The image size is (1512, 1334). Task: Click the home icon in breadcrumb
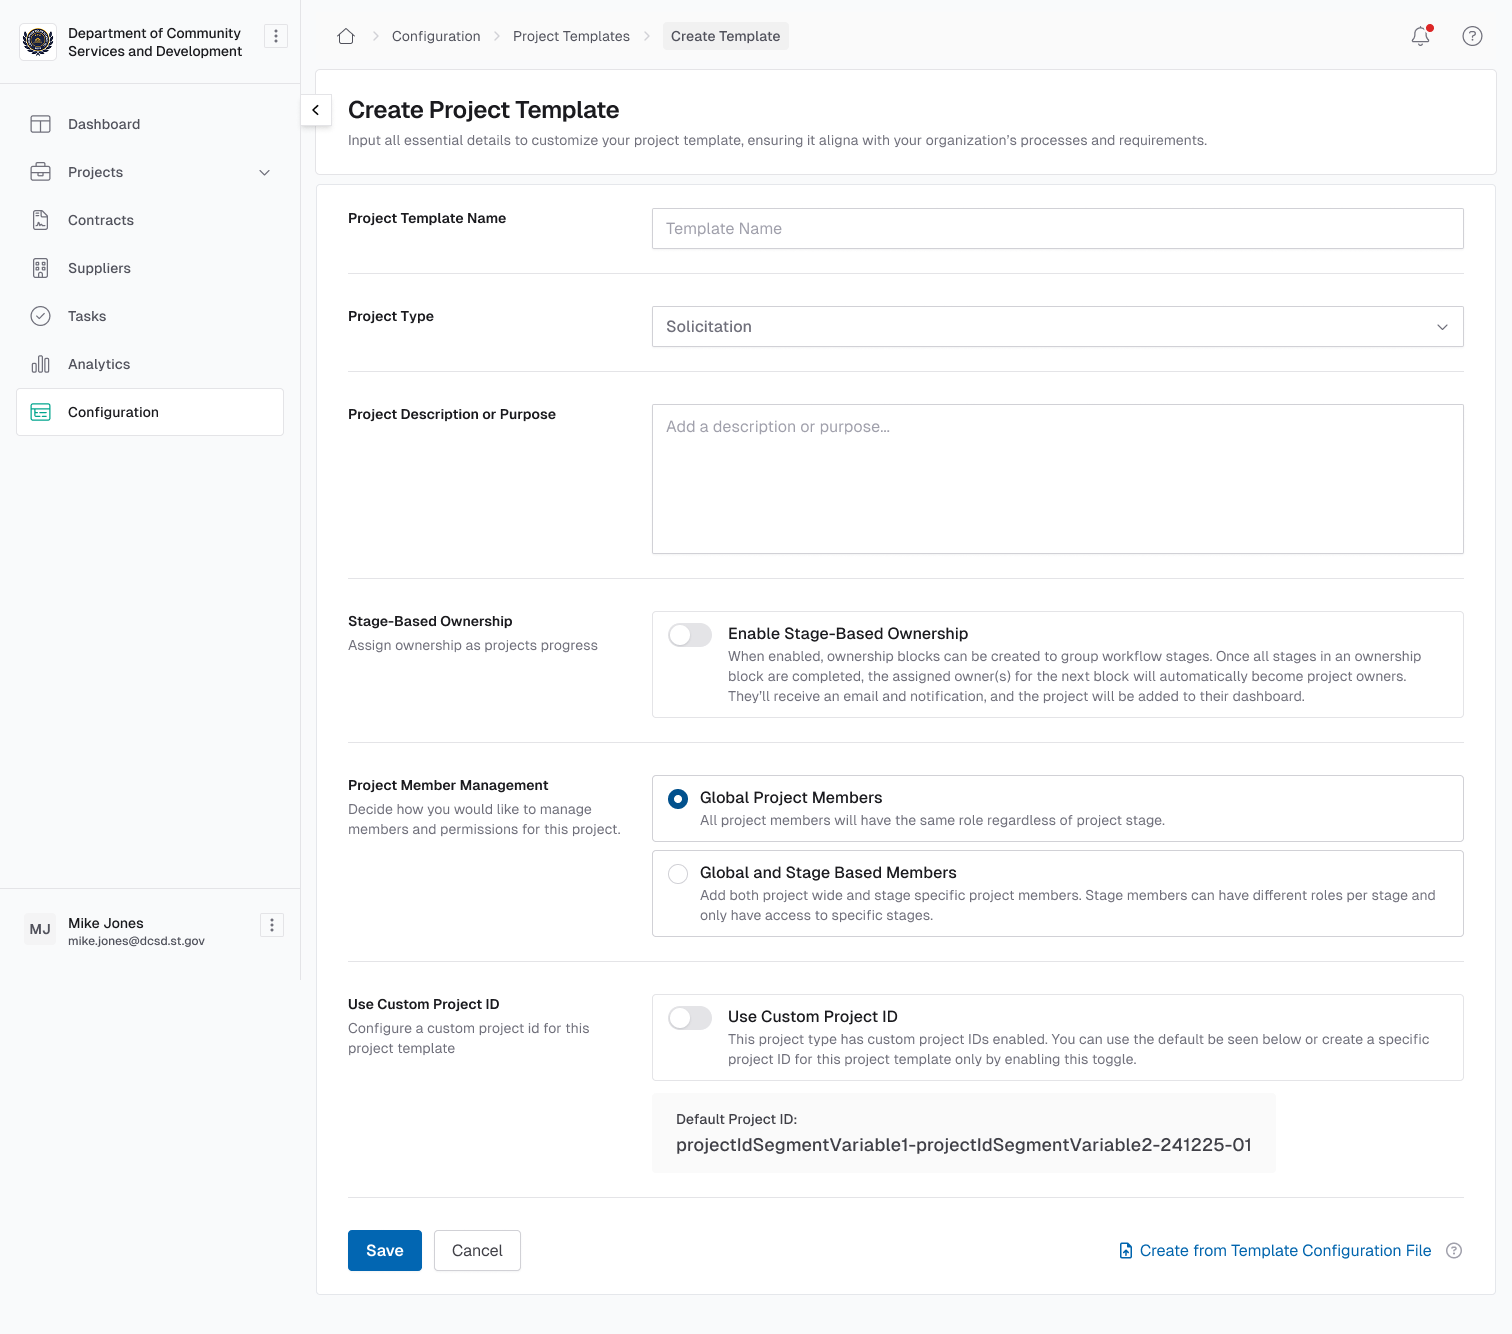coord(346,36)
